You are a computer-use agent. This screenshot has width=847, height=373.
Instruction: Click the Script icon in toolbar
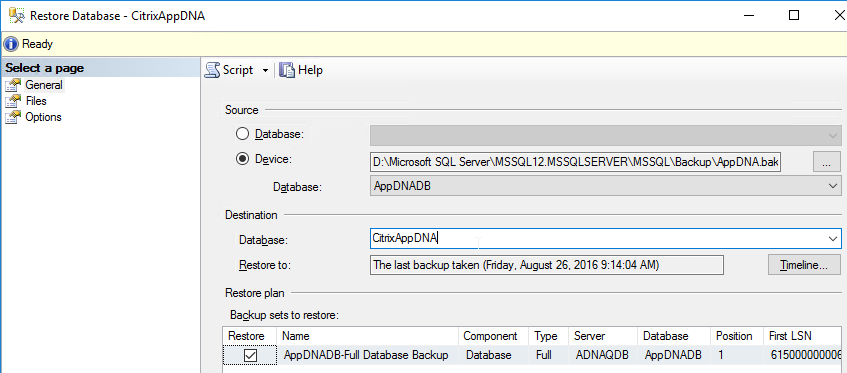[212, 70]
